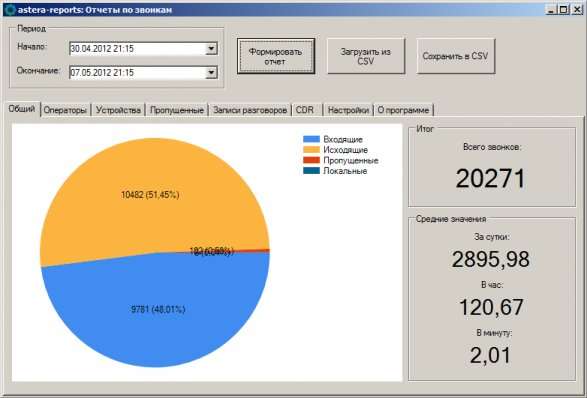Screen dimensions: 587x398
Task: Select the Пропущенные tab
Action: click(x=177, y=110)
